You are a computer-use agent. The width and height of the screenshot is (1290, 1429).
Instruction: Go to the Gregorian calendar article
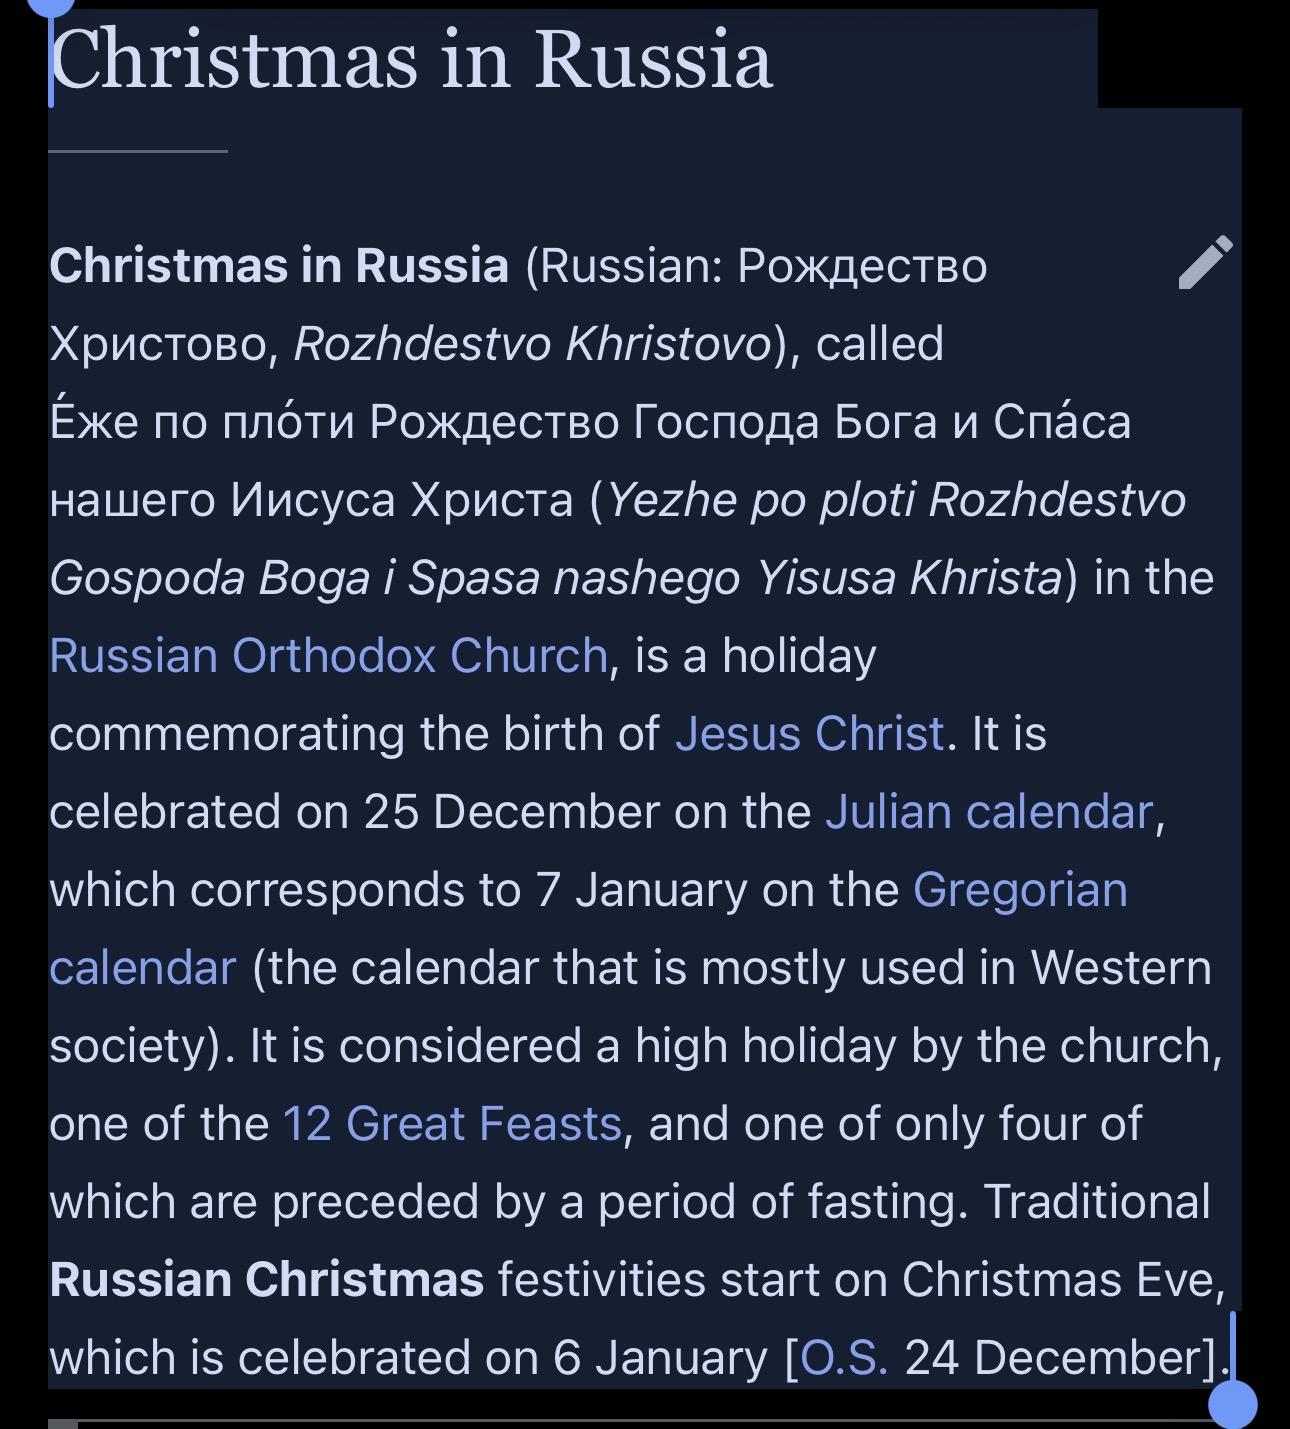[x=1019, y=890]
